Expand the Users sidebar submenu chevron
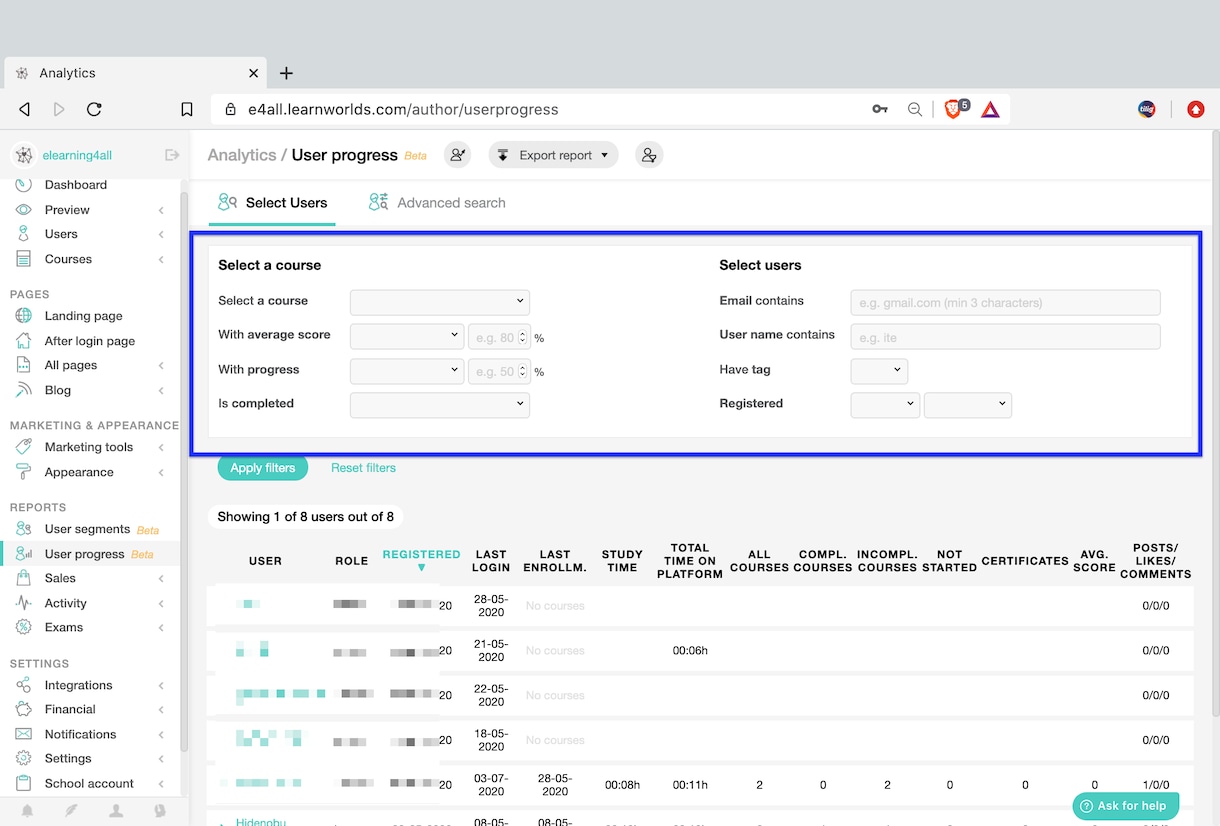This screenshot has width=1220, height=826. pyautogui.click(x=161, y=235)
